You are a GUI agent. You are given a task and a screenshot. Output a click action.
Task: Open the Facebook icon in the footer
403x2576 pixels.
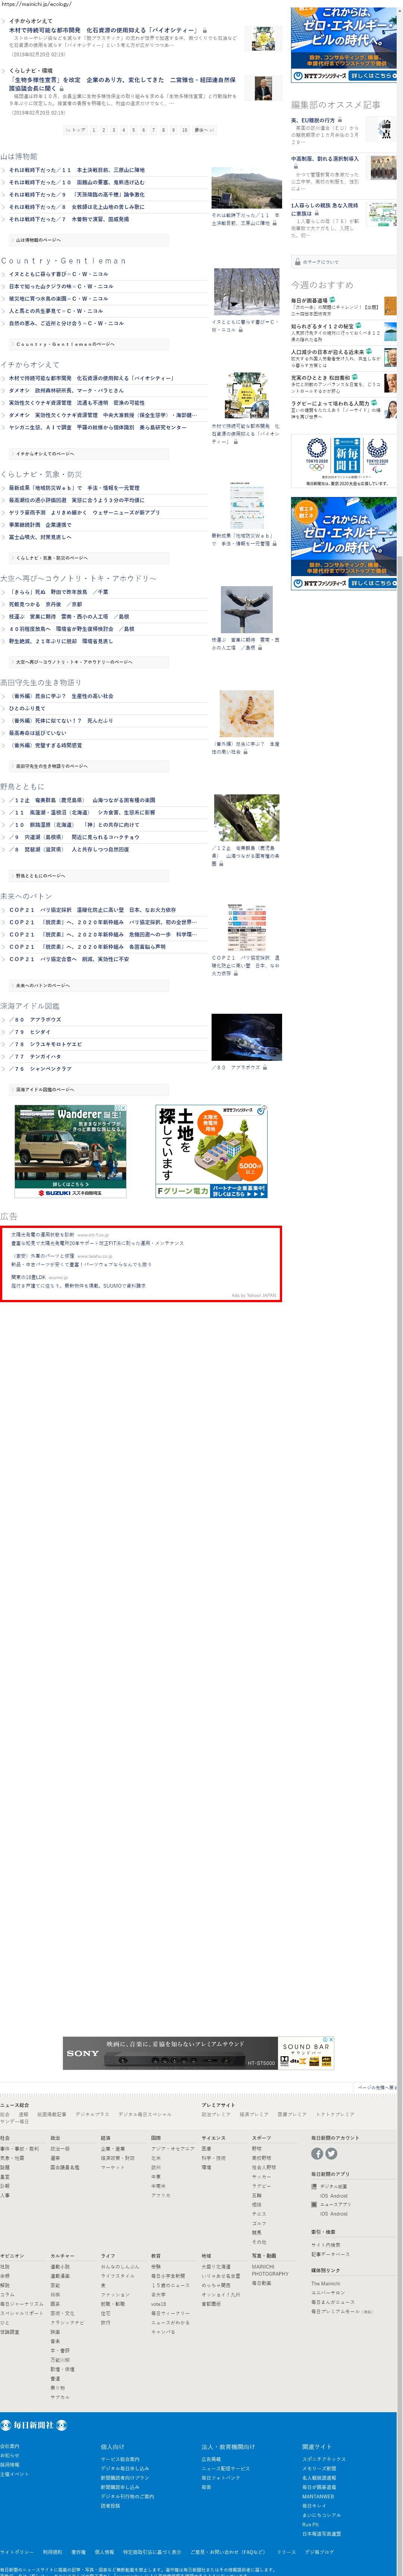[317, 2154]
